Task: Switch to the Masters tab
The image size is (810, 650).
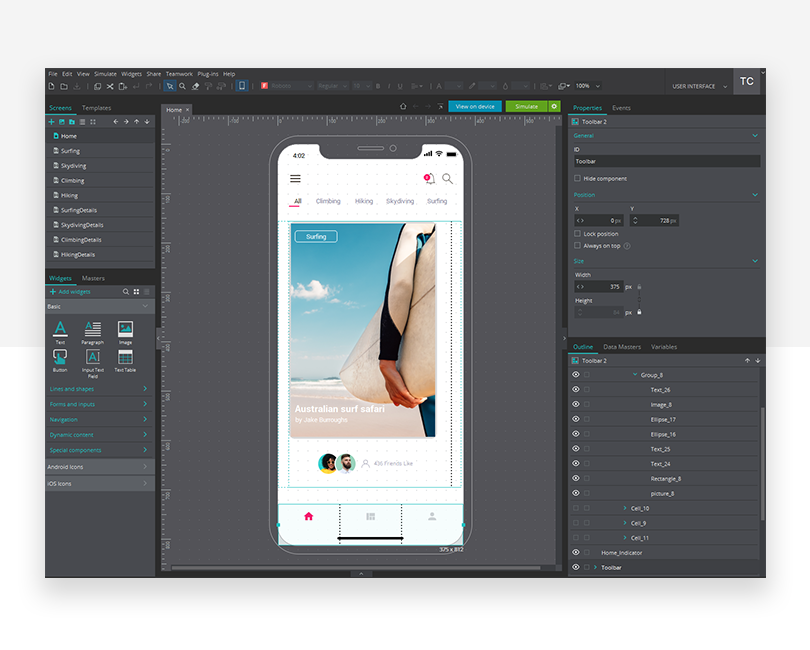Action: point(93,278)
